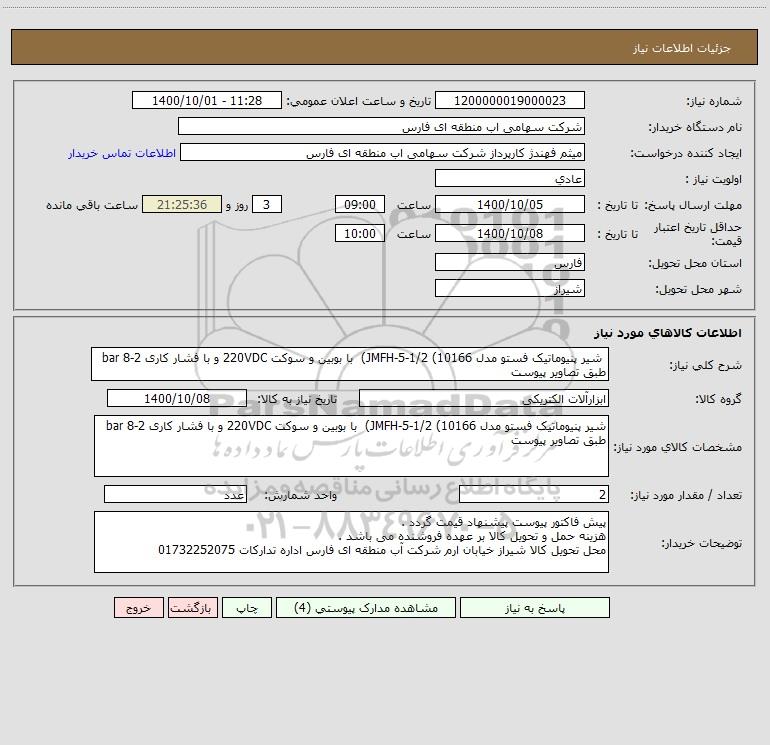Click the توضیحات خریدار label
This screenshot has height=745, width=770.
tap(701, 543)
